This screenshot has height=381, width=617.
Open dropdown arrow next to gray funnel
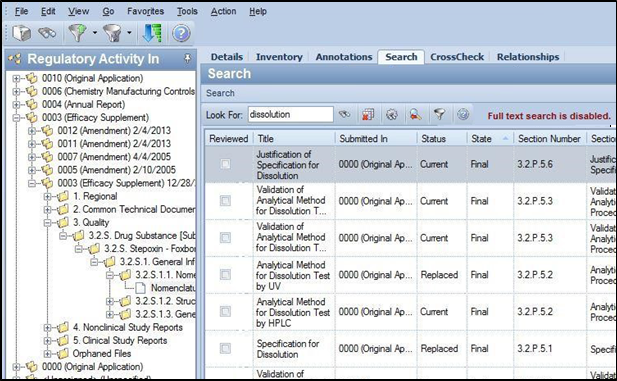129,33
